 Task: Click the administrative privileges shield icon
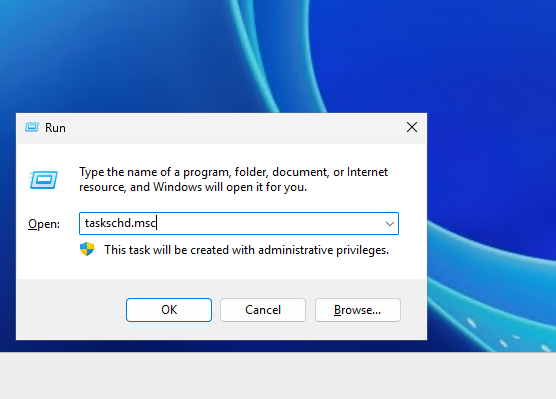[x=87, y=249]
